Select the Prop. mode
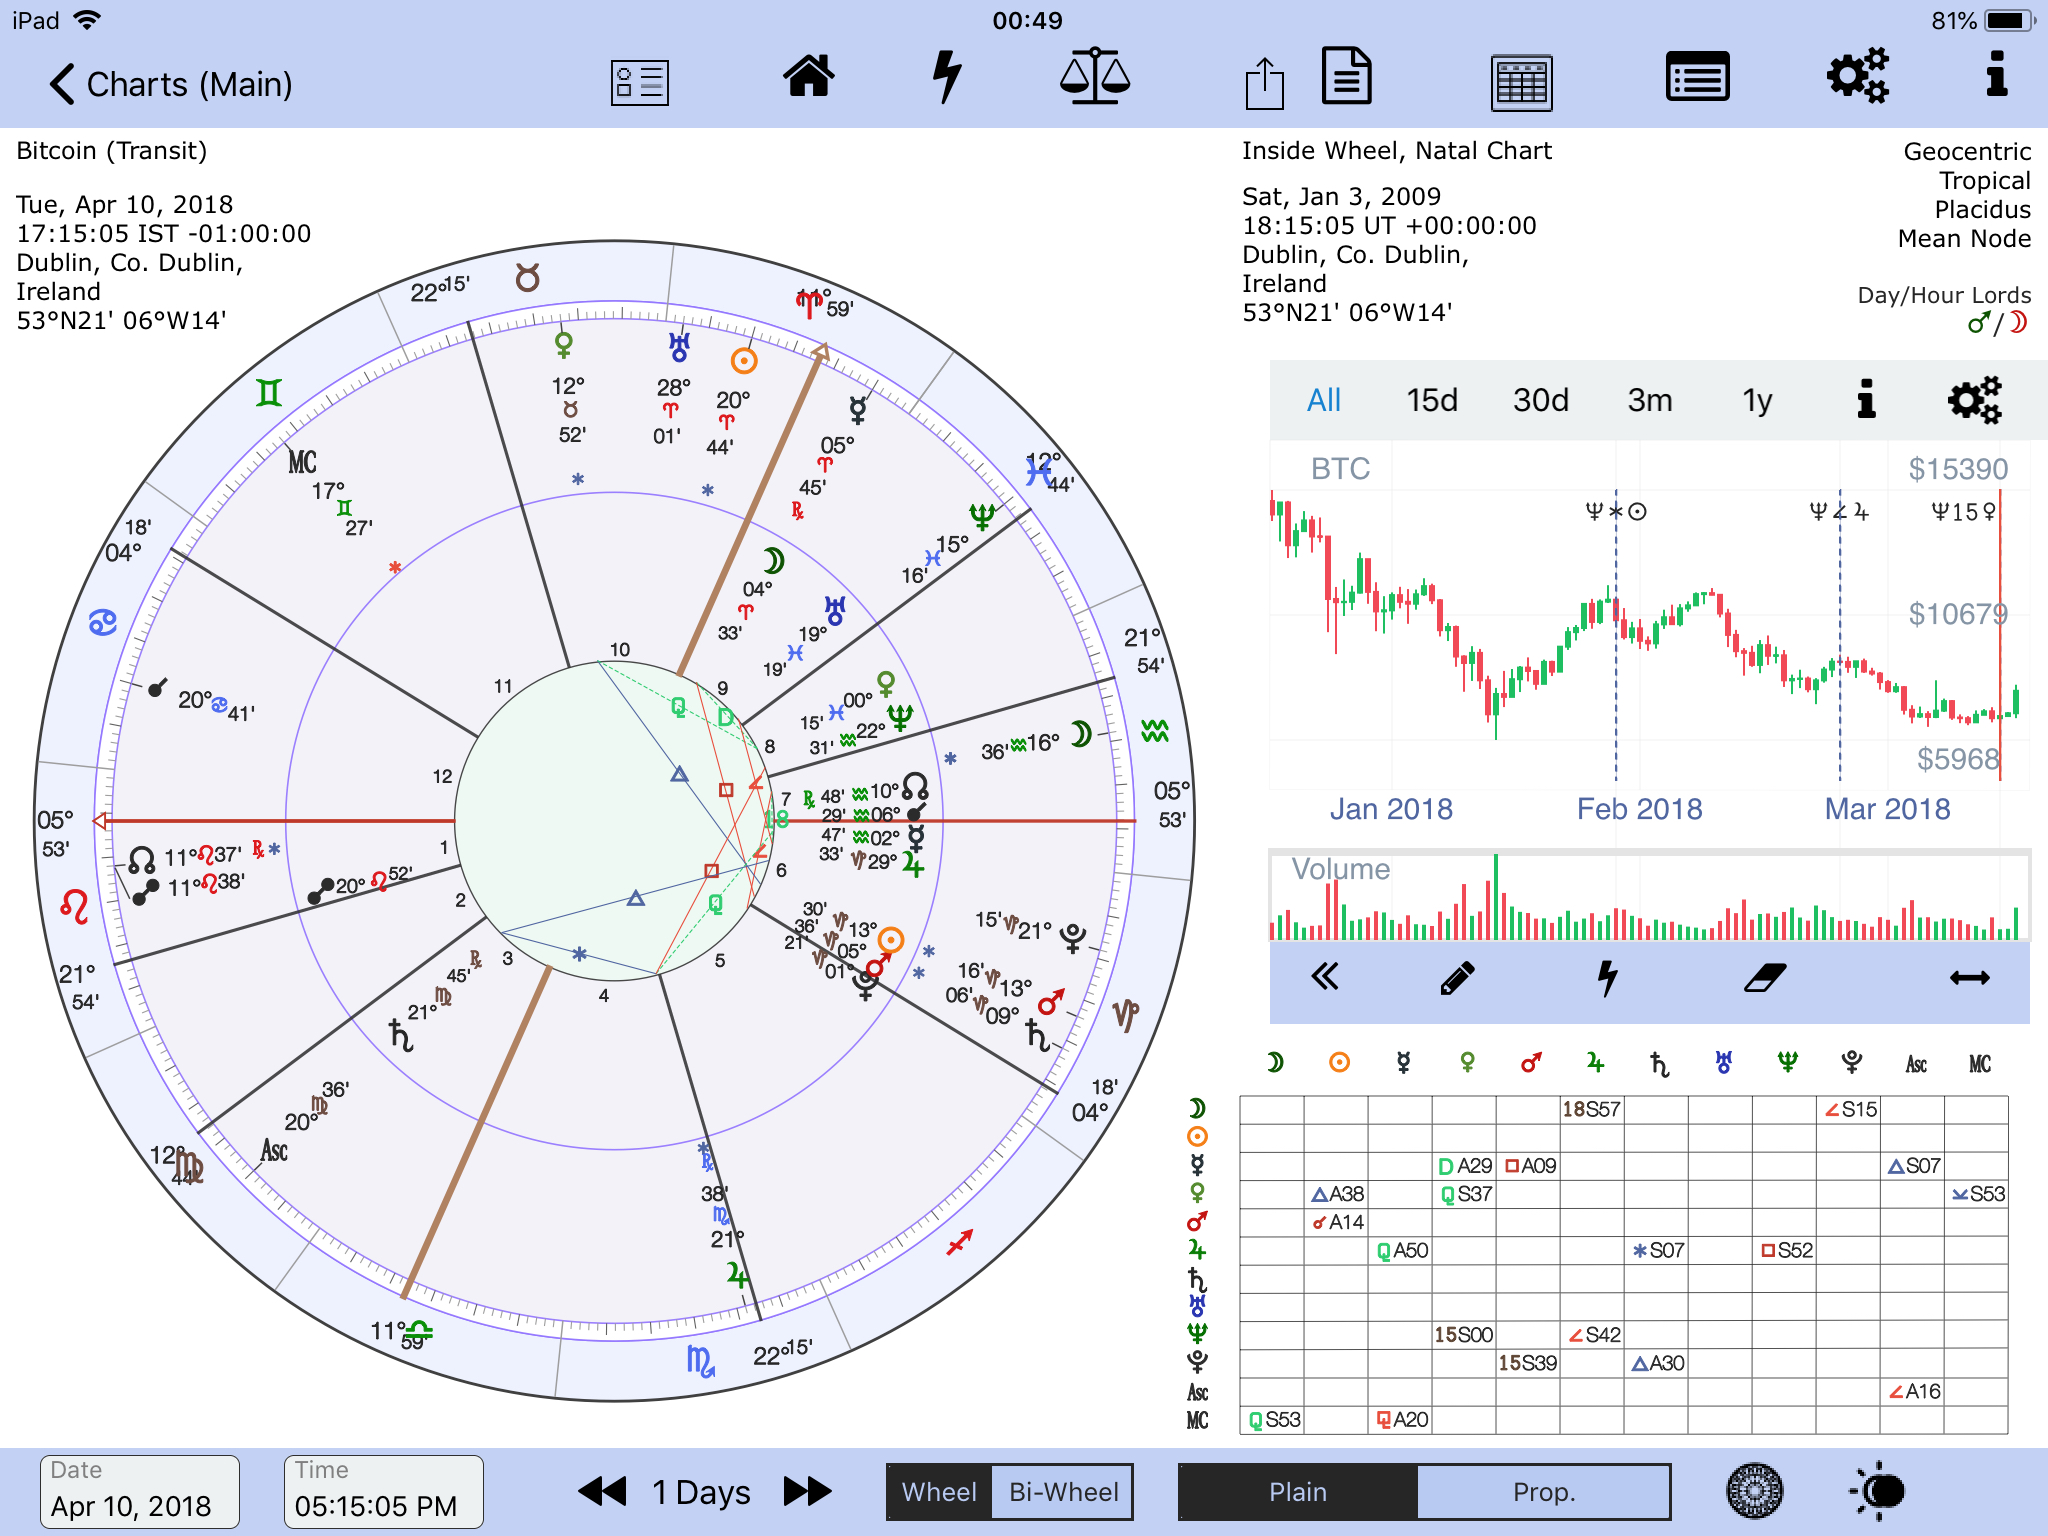This screenshot has width=2048, height=1536. [1544, 1492]
